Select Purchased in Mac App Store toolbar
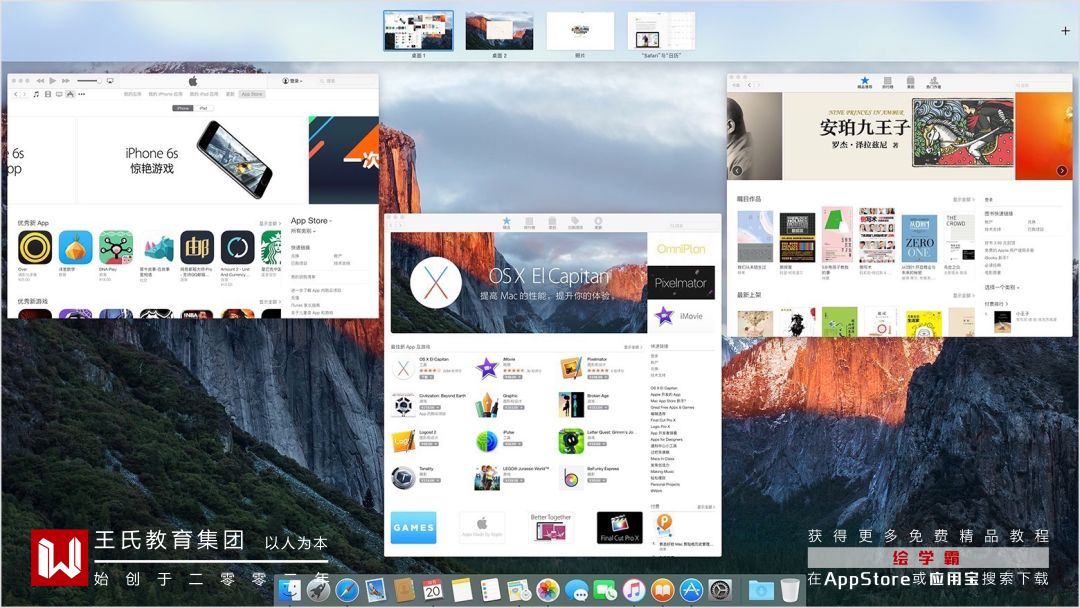1080x608 pixels. tap(575, 223)
